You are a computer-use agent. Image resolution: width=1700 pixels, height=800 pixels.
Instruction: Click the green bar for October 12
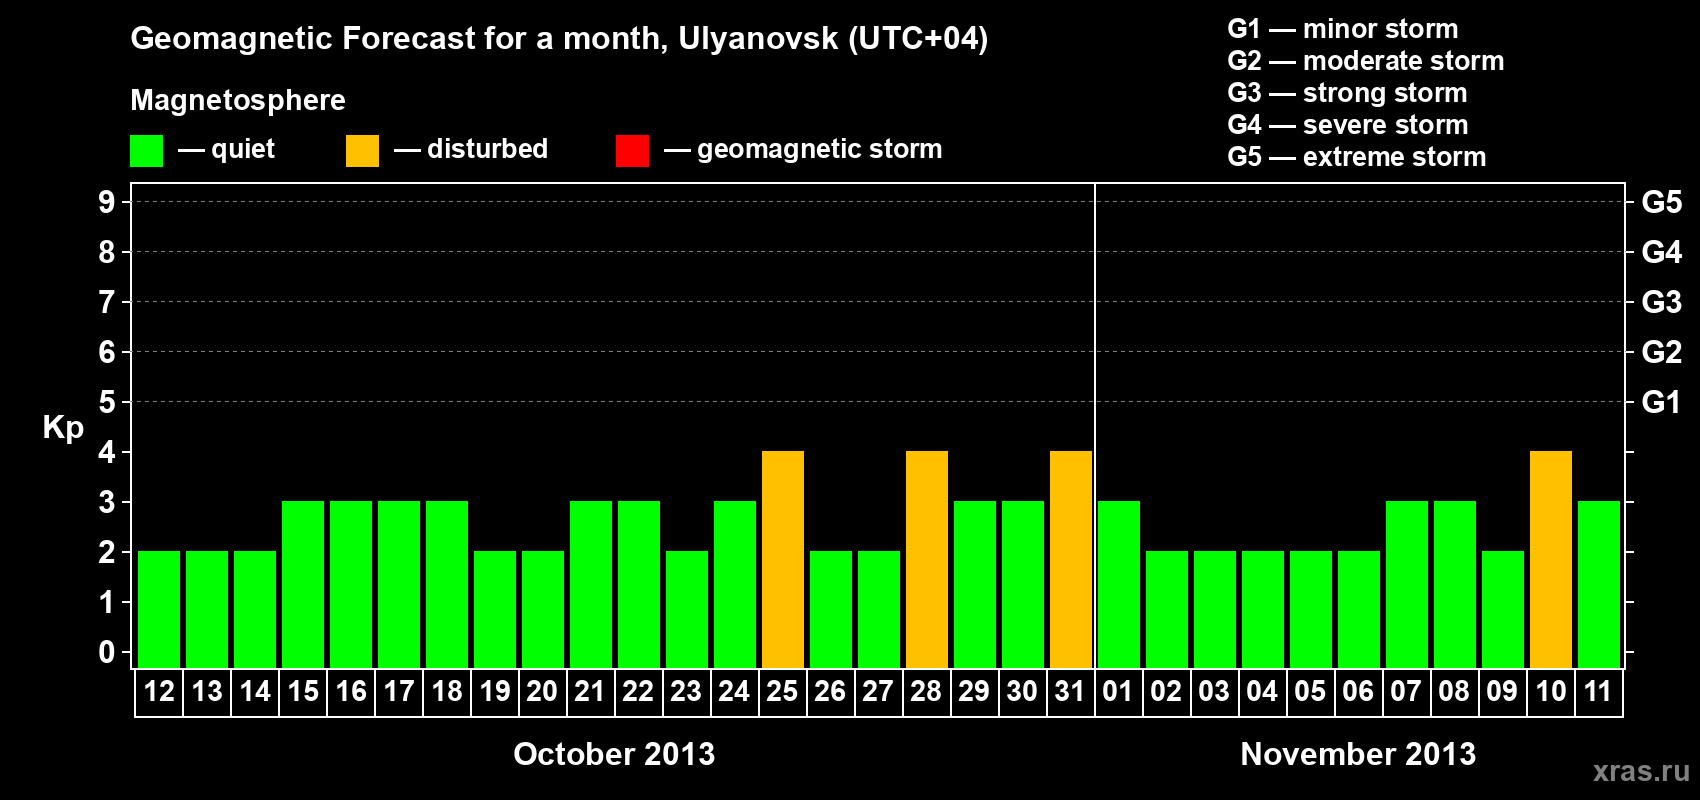click(159, 609)
